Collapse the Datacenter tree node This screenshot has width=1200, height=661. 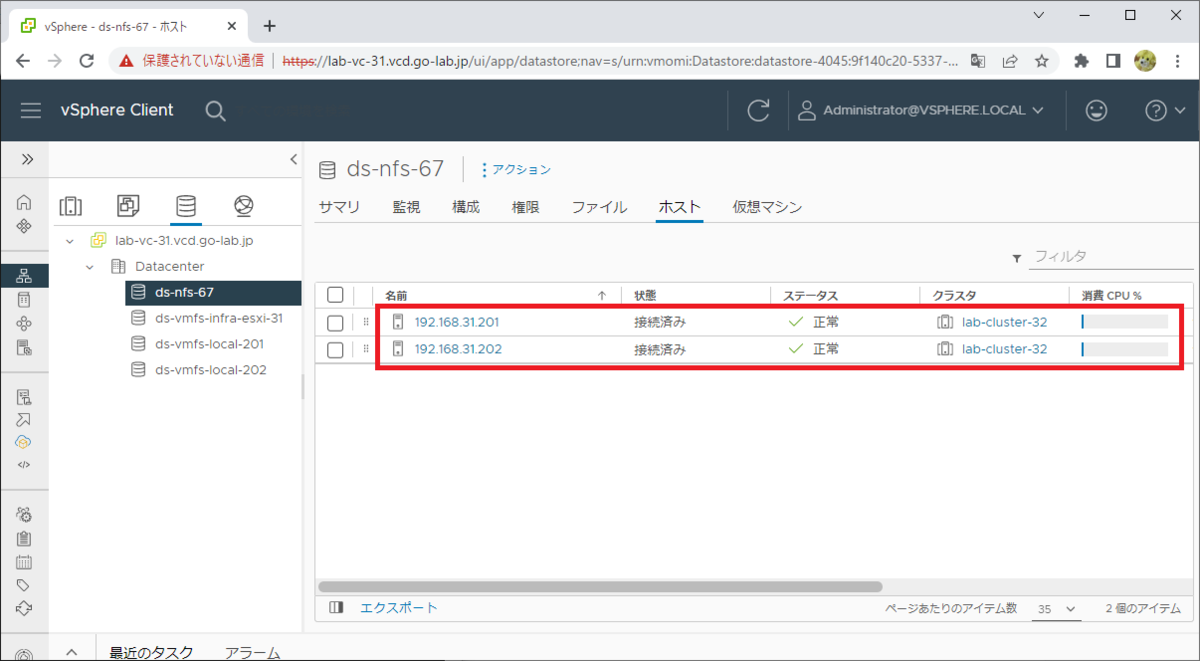[x=90, y=267]
